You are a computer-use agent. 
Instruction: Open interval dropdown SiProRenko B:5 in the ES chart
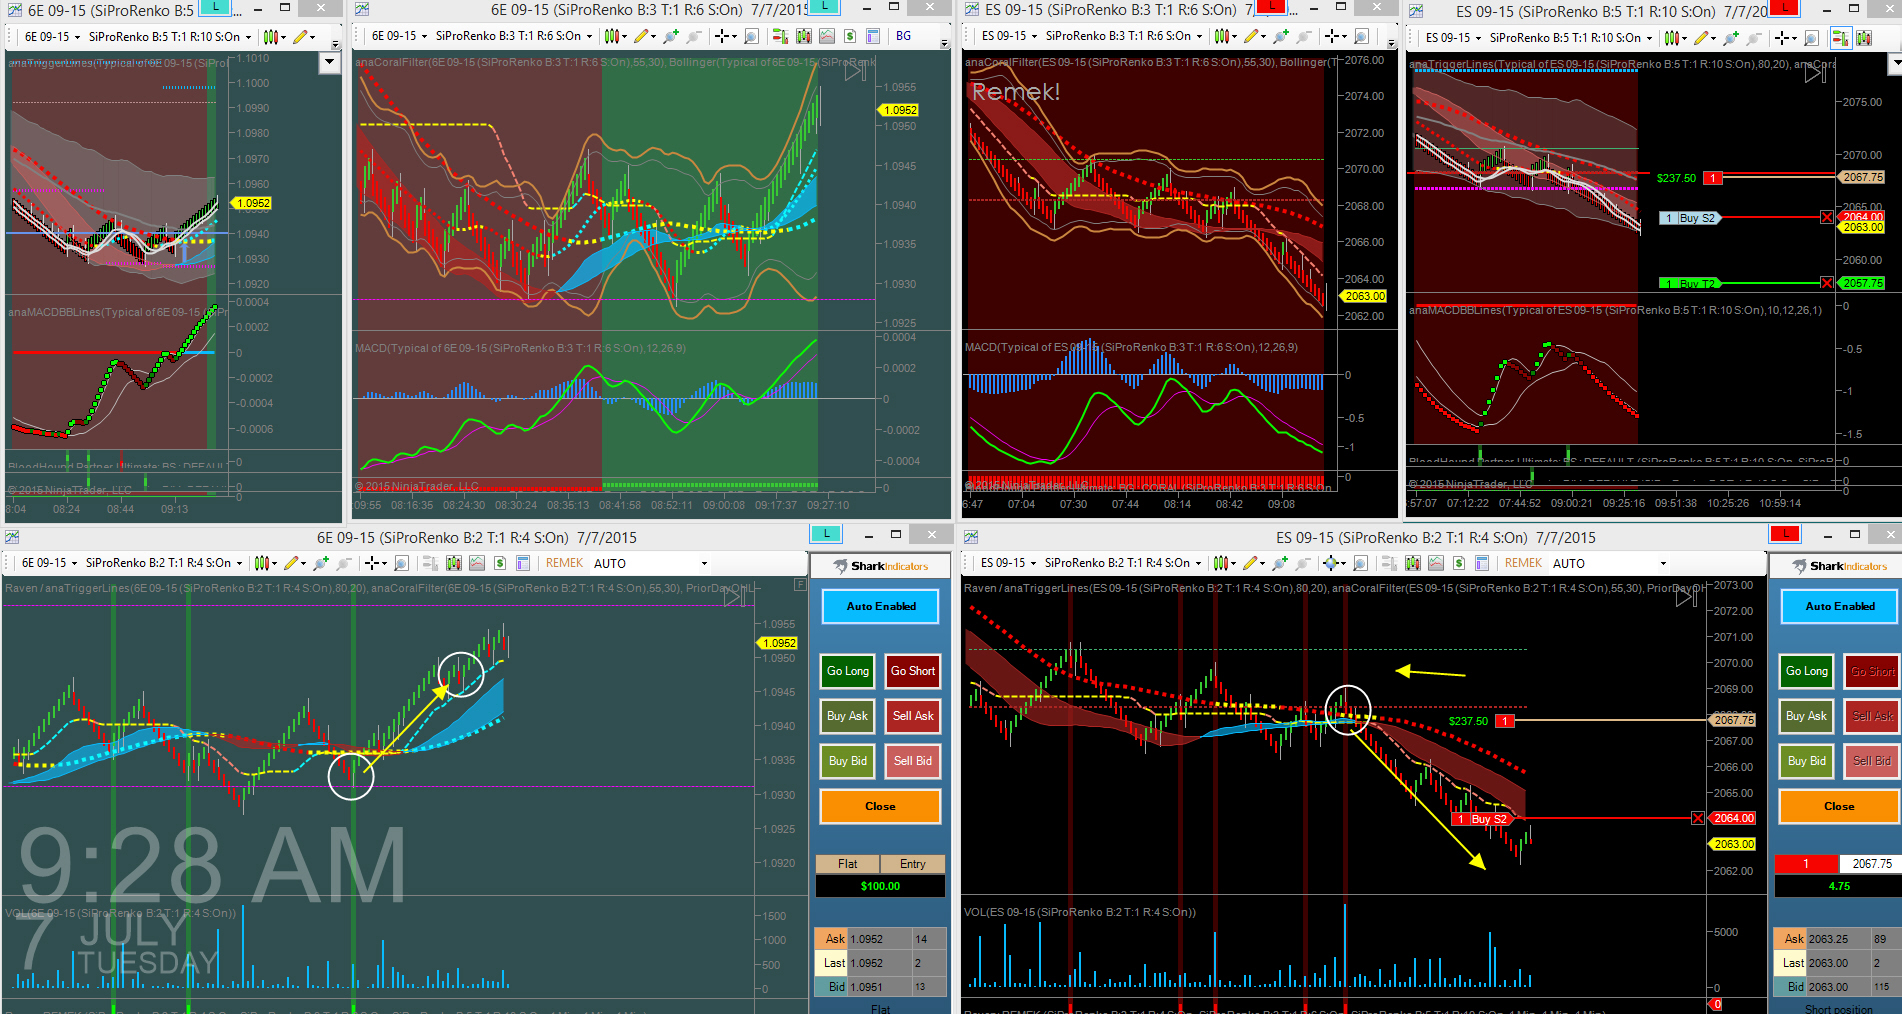1570,38
